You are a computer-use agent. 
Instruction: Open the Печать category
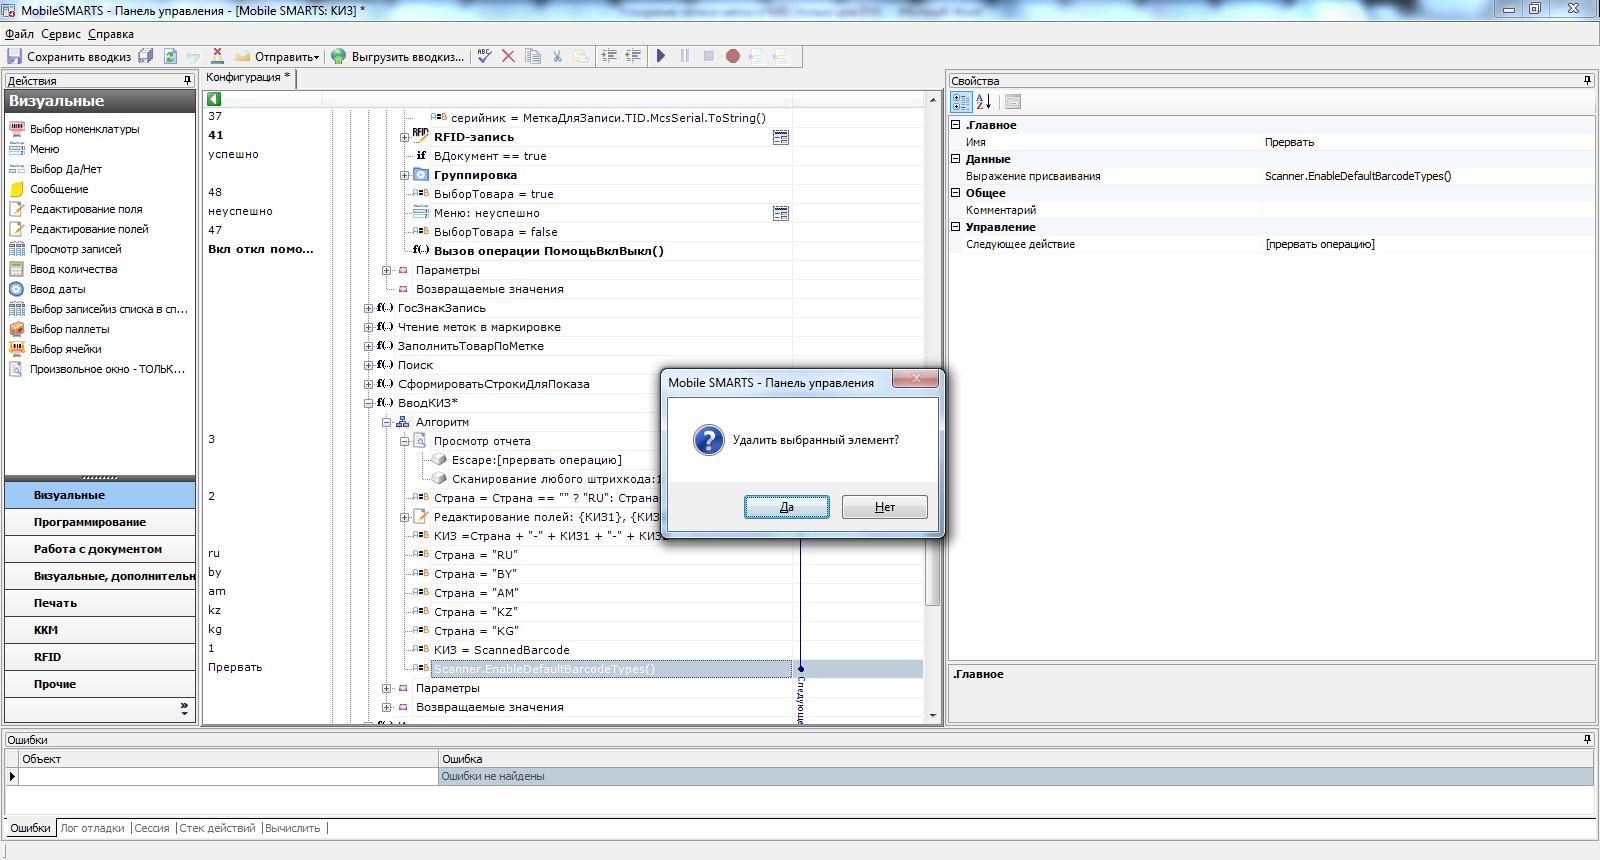[x=100, y=603]
